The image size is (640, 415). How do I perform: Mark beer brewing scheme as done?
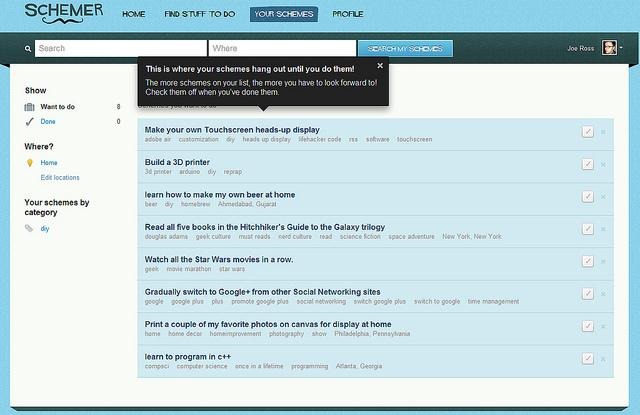pos(588,196)
